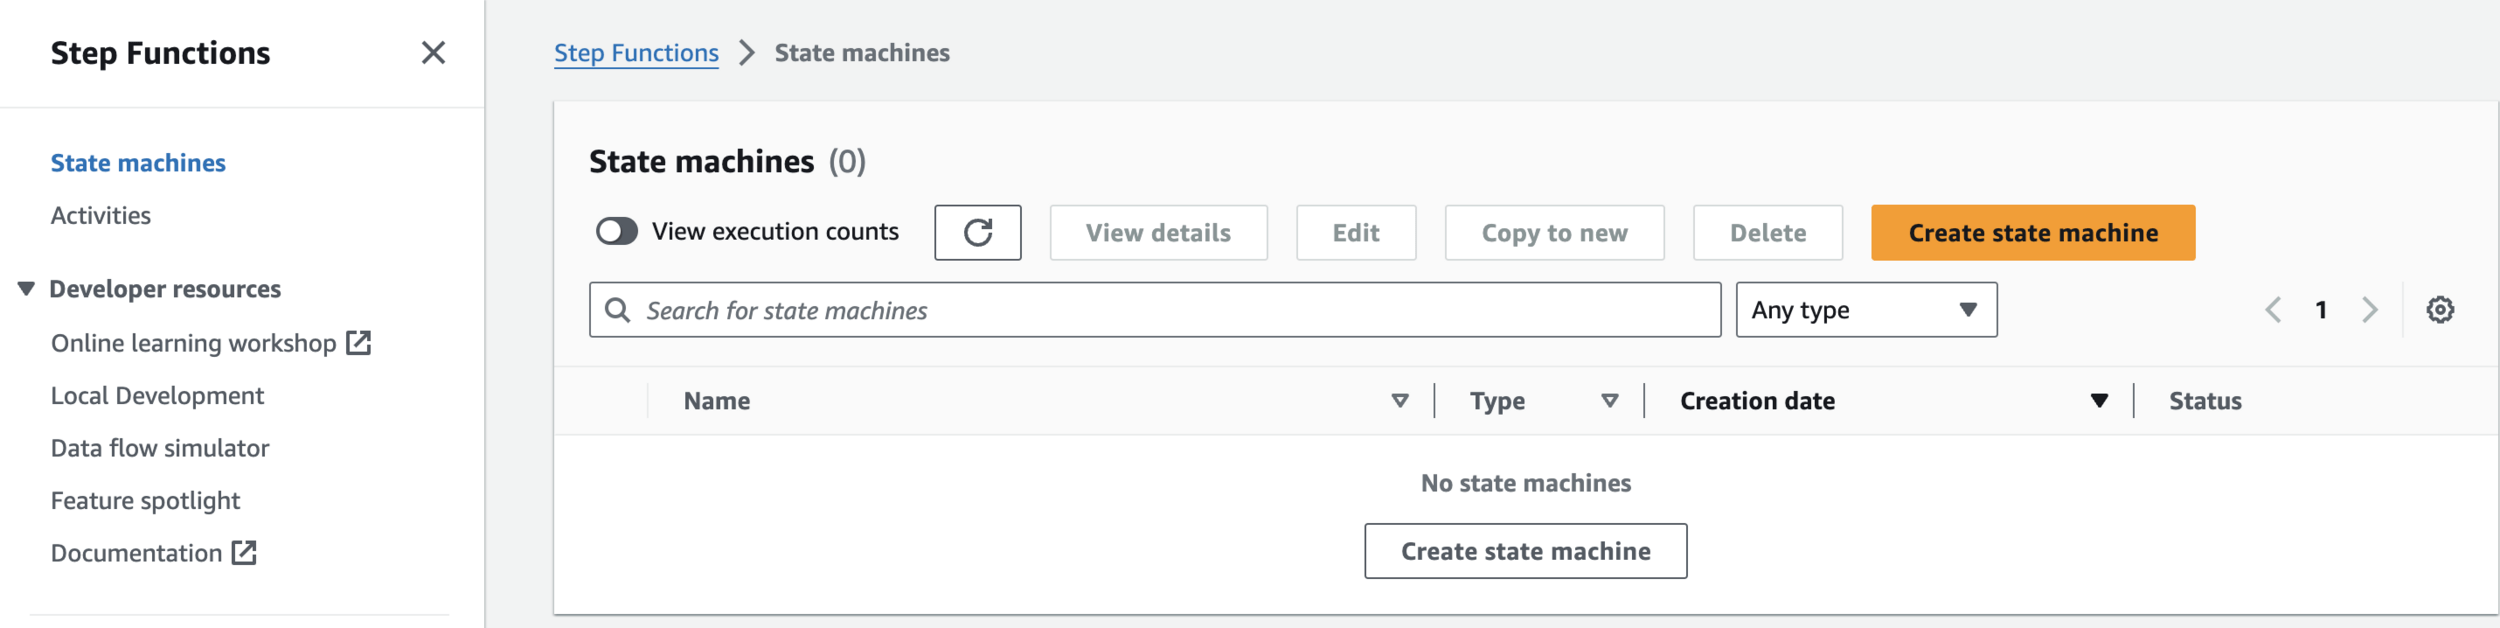Open State machines in sidebar

tap(138, 163)
